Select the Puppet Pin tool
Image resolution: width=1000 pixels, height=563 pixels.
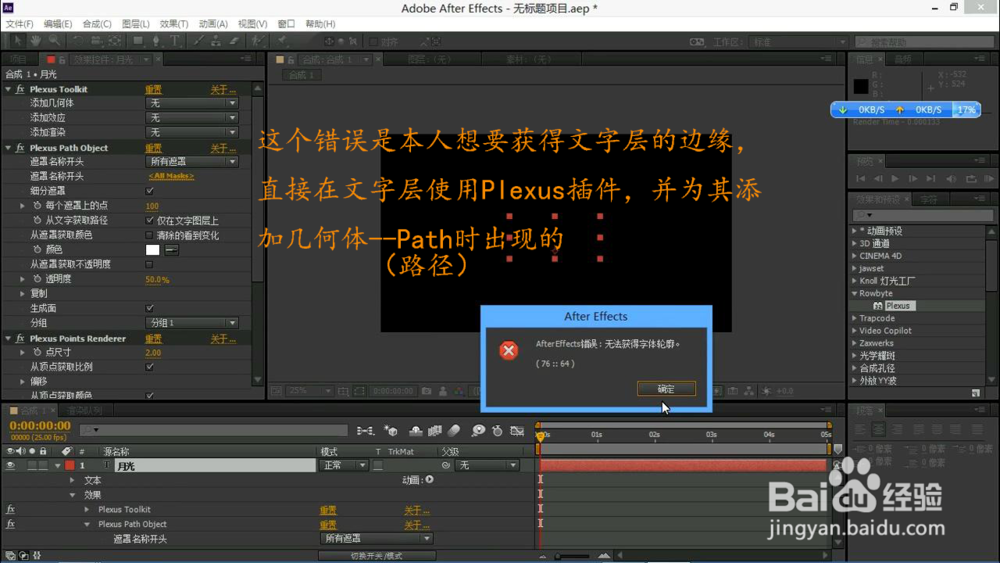[282, 41]
